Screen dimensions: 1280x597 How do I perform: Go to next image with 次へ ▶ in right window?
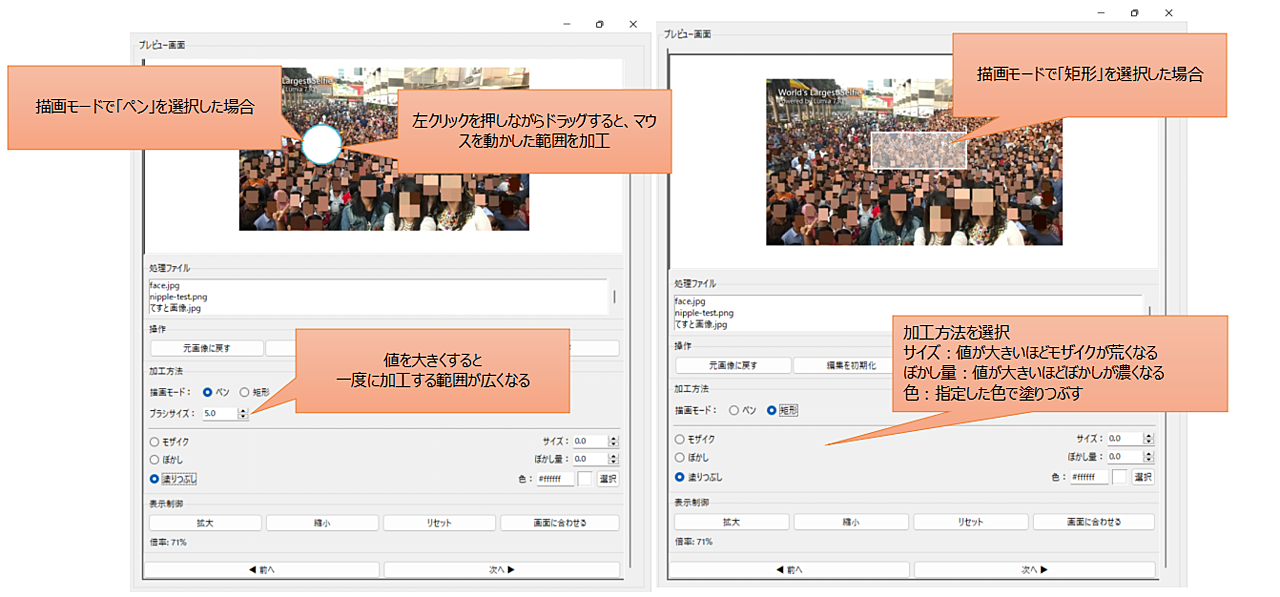pos(1033,569)
